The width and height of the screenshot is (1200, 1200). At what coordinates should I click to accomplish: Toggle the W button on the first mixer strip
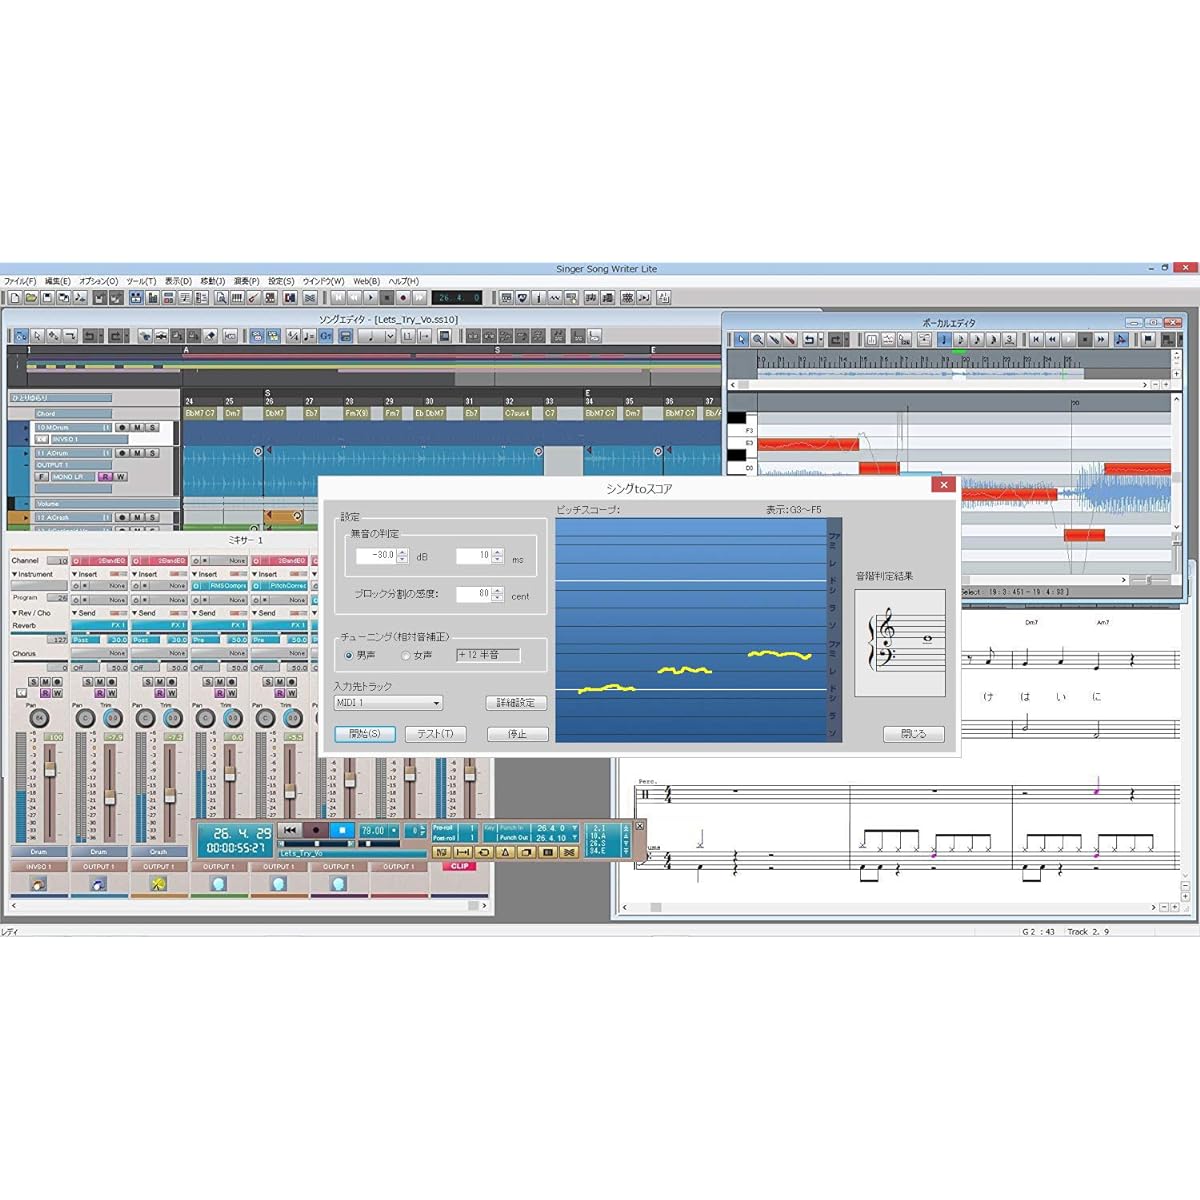pos(57,693)
